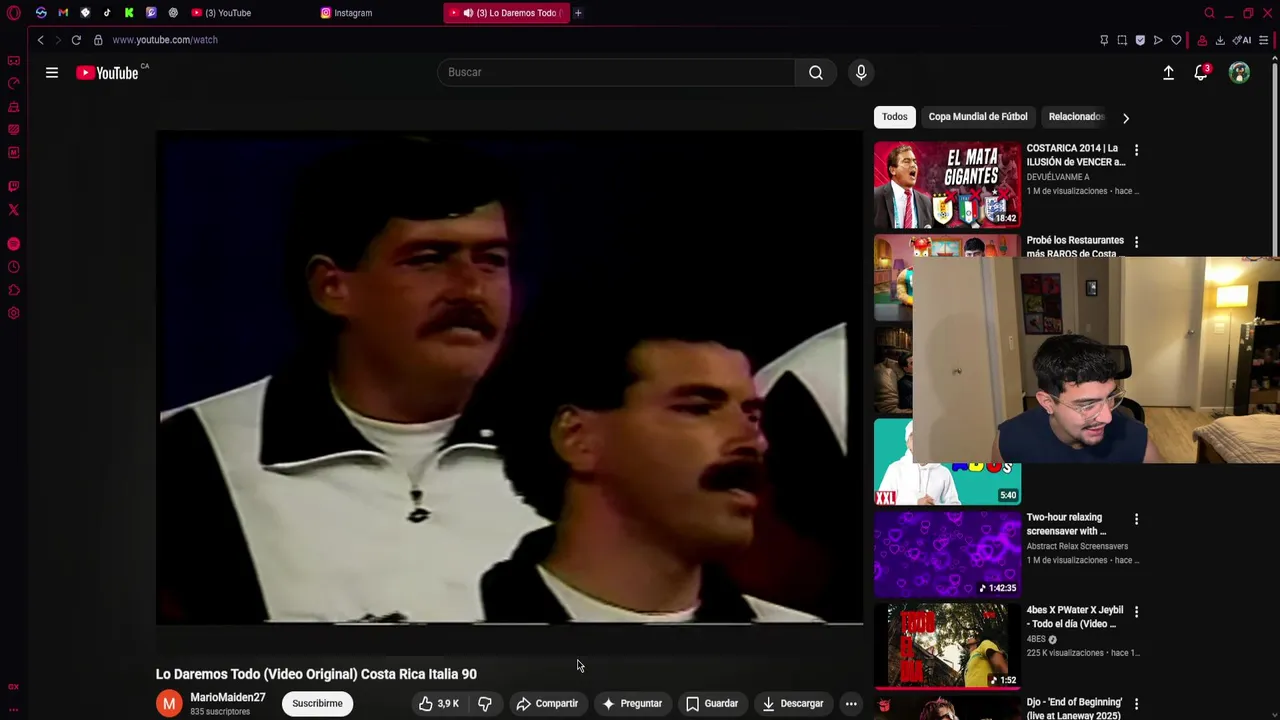Open MarioMaiden27 channel avatar

[169, 703]
